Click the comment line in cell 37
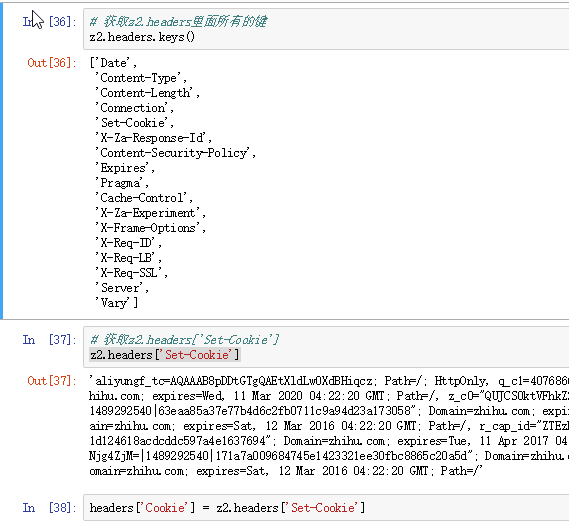The image size is (569, 527). click(x=184, y=340)
